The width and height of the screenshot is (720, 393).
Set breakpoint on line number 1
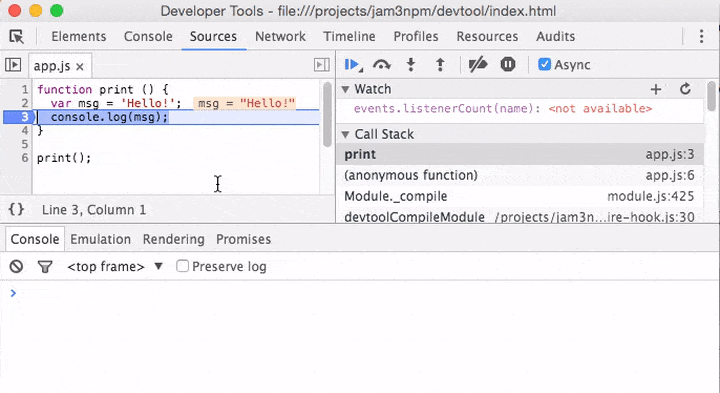(x=24, y=90)
